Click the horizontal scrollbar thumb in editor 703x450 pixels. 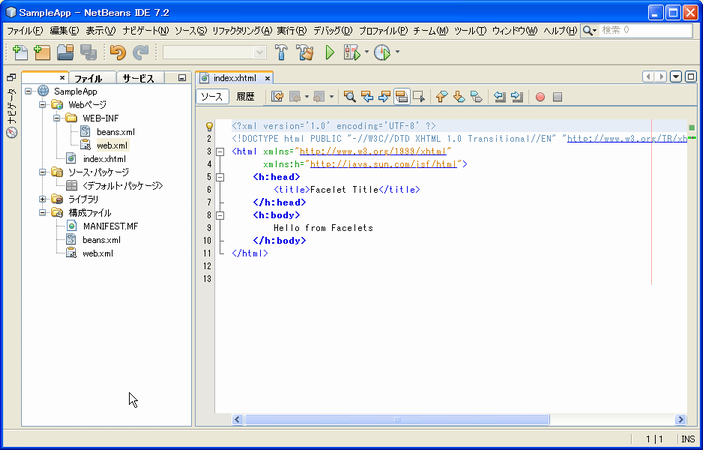point(397,420)
